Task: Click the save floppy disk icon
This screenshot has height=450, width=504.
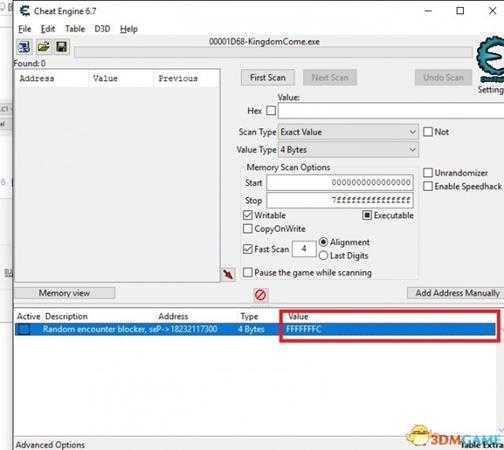Action: [62, 47]
